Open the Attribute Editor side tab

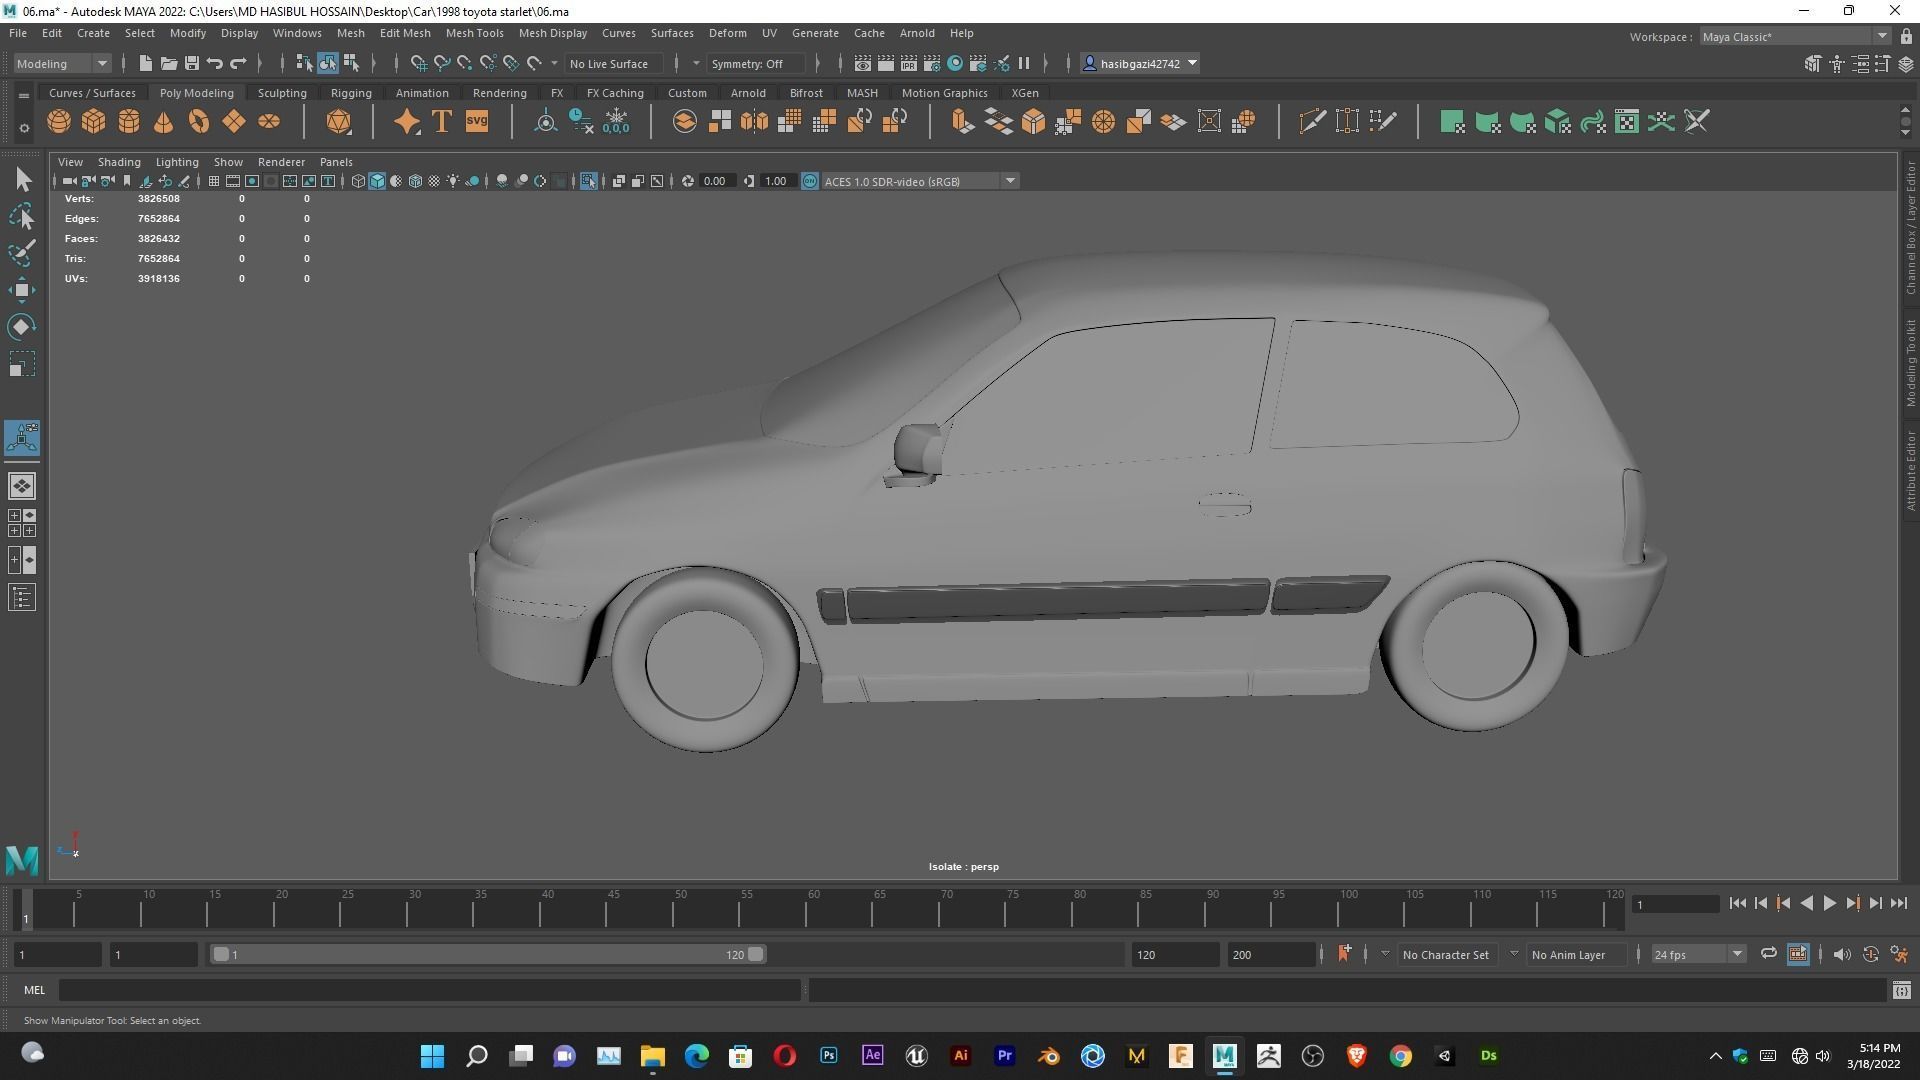pos(1910,471)
